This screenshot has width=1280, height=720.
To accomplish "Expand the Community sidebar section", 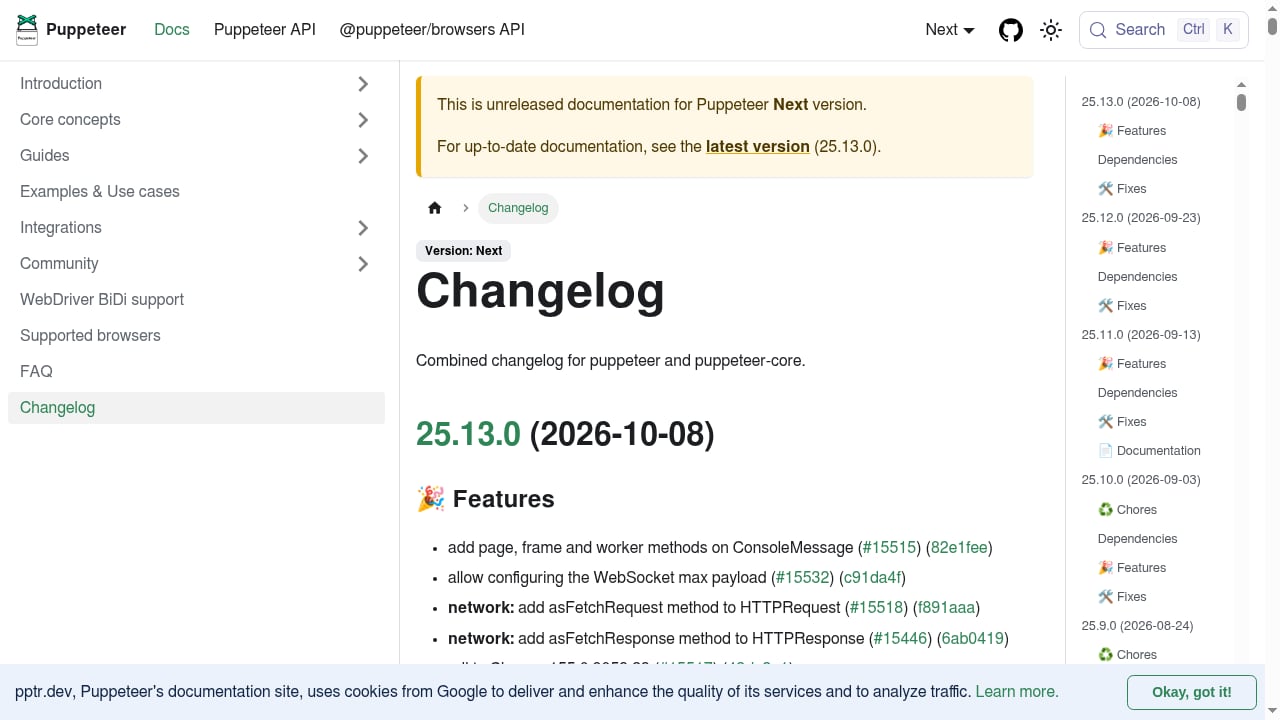I will coord(363,264).
